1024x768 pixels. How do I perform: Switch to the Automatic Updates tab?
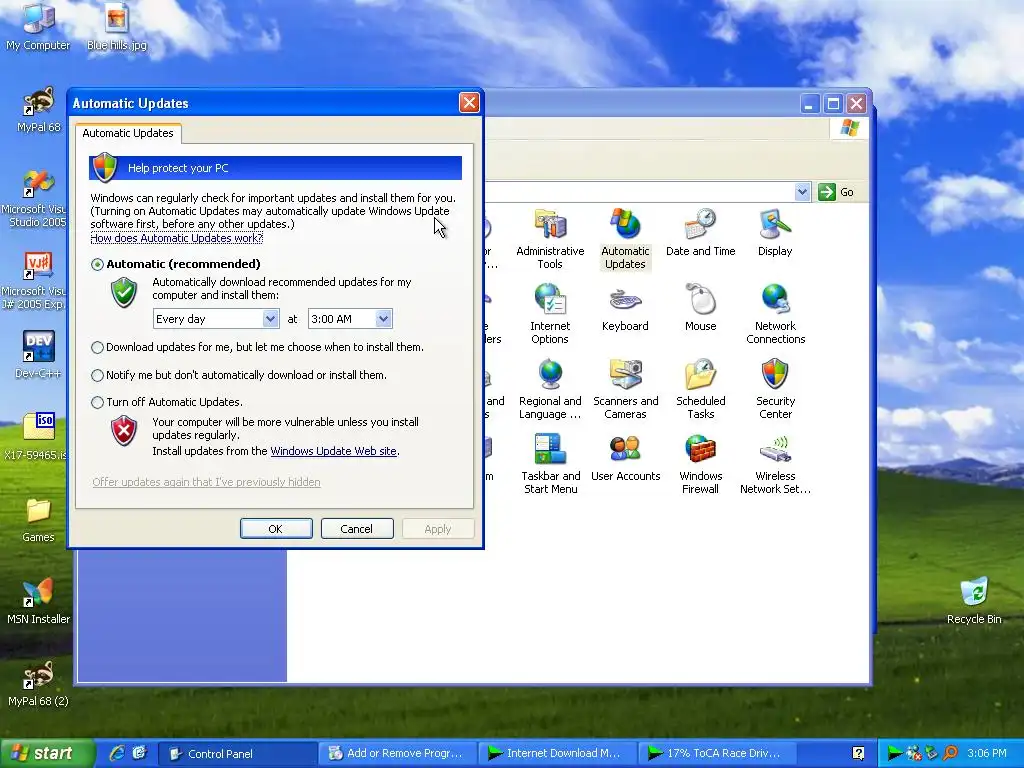pyautogui.click(x=128, y=133)
